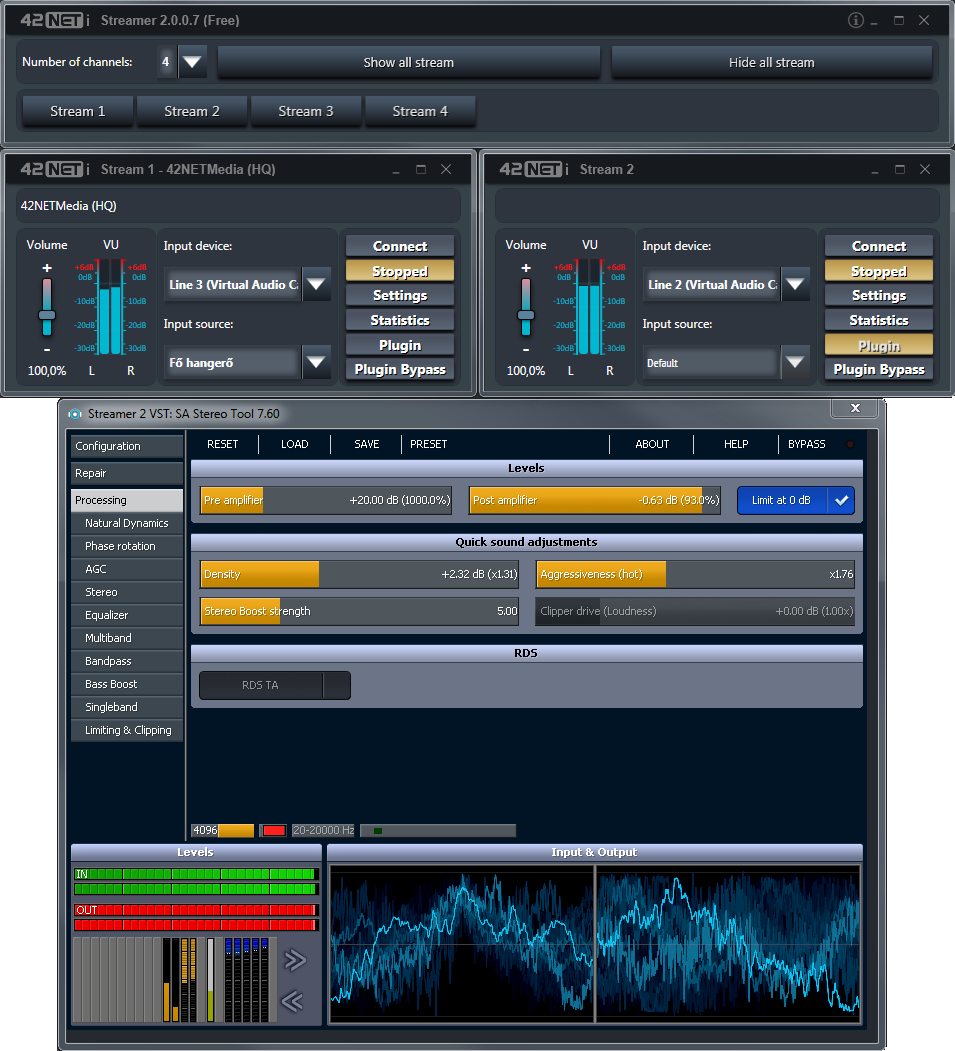Screen dimensions: 955x1051
Task: Expand the Input source dropdown in Stream 2
Action: click(x=795, y=363)
